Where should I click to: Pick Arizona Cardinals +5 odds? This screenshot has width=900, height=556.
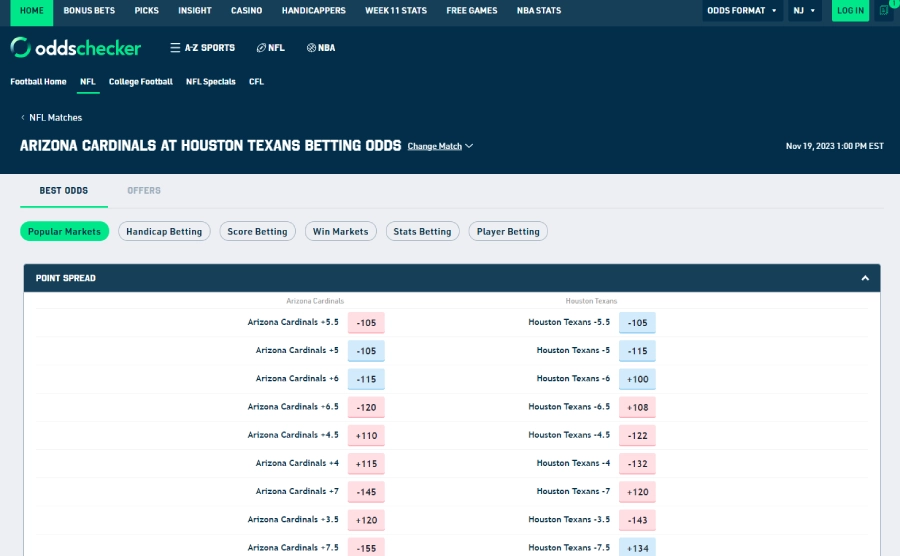(366, 351)
